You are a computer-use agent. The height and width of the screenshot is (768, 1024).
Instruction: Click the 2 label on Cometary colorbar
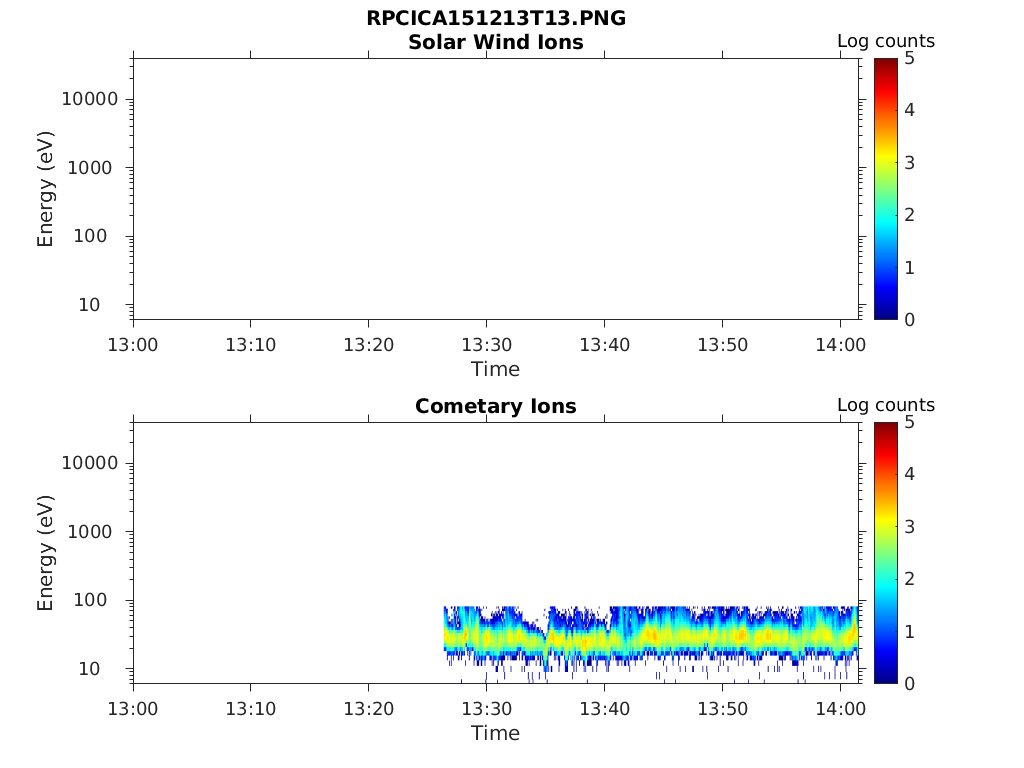click(910, 579)
